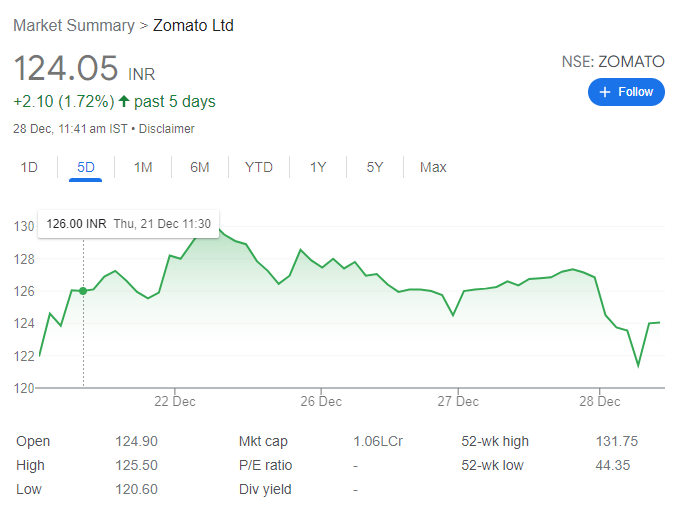Click the 130 y-axis label

click(24, 226)
